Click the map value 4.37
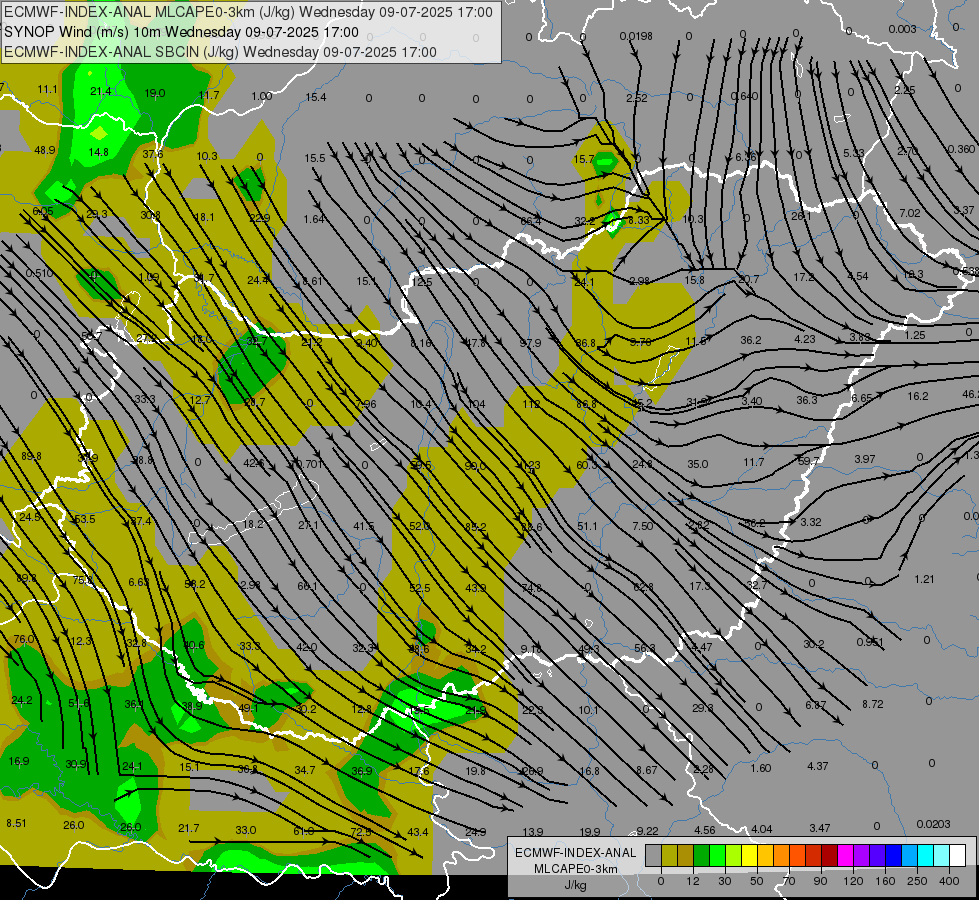This screenshot has width=979, height=900. coord(818,766)
